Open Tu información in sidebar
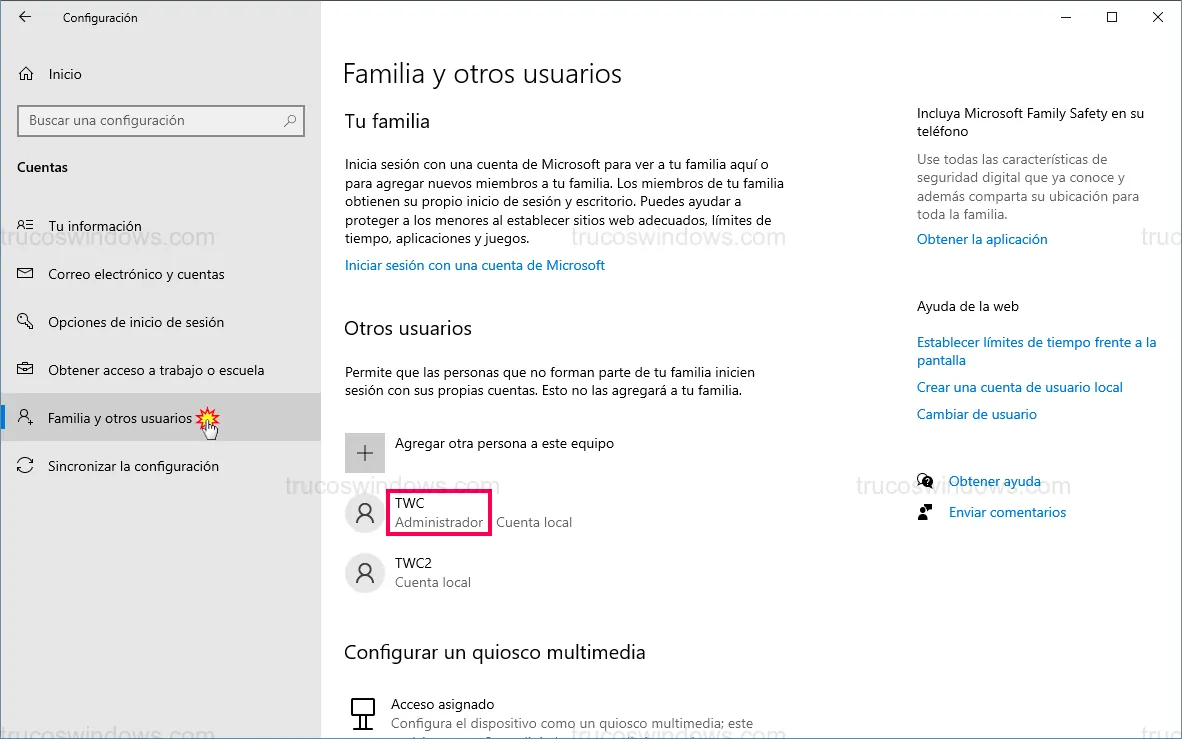 click(95, 226)
